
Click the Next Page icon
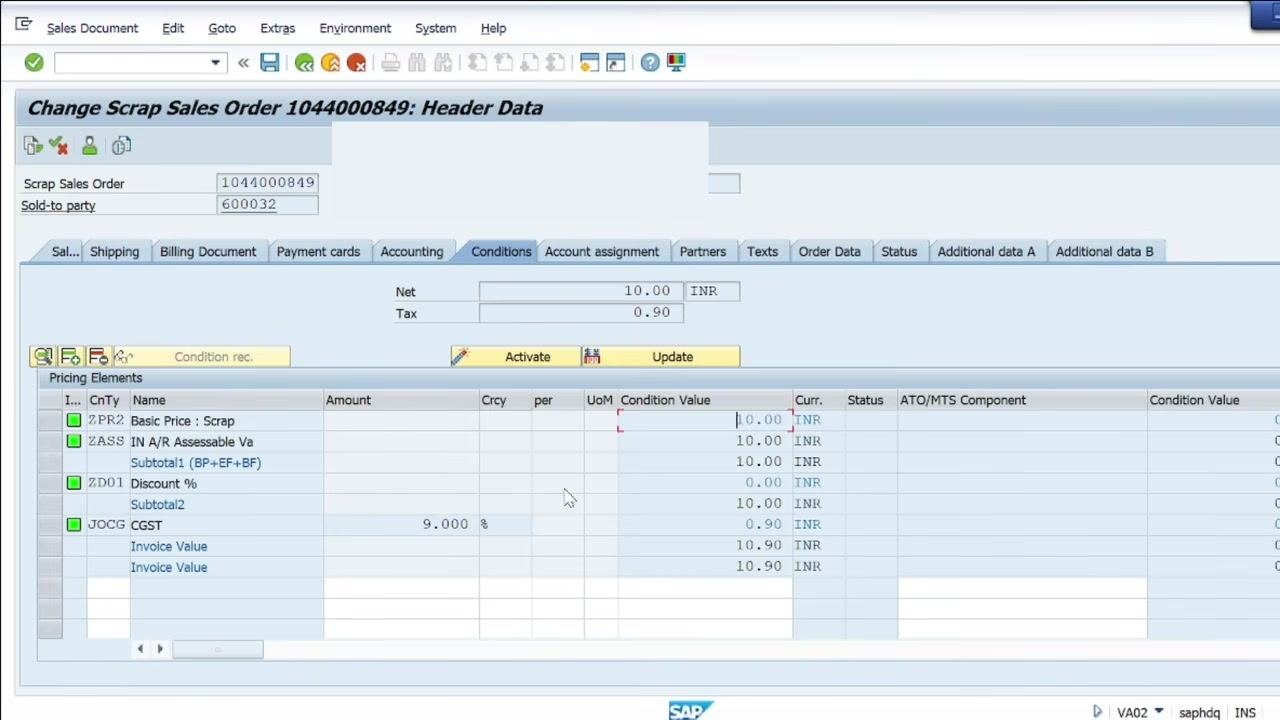point(530,63)
